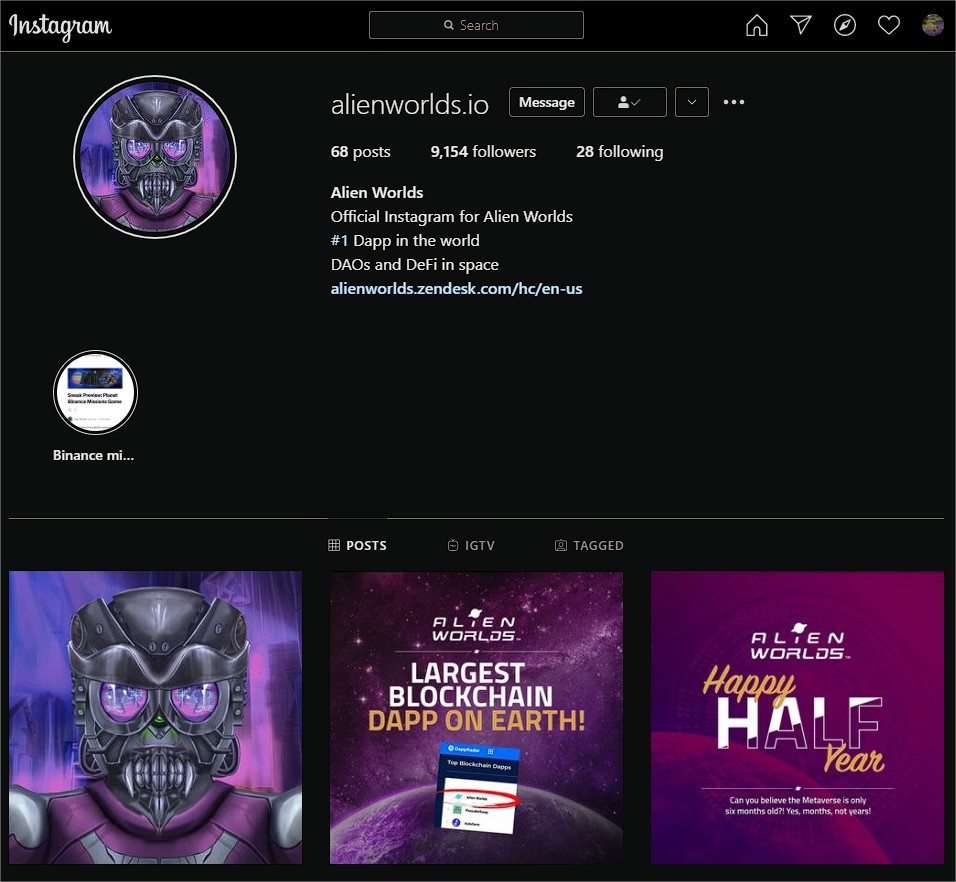Screen dimensions: 956x882
Task: Open the 28 following list
Action: pyautogui.click(x=619, y=152)
